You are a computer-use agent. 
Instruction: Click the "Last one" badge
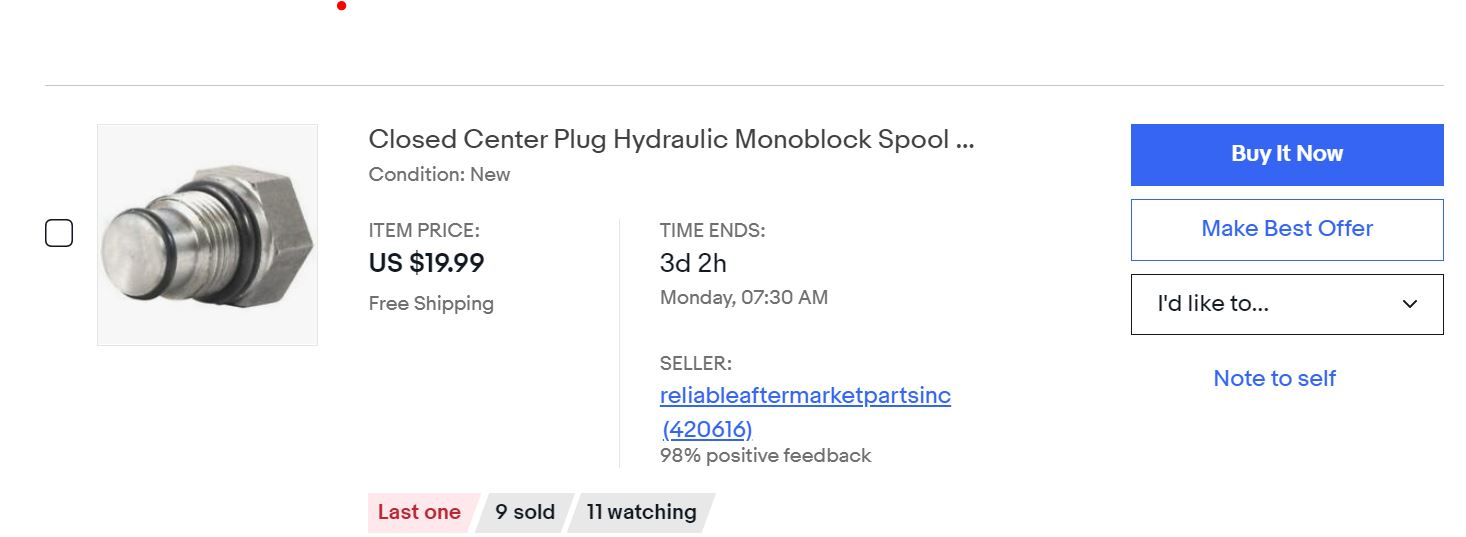[419, 512]
